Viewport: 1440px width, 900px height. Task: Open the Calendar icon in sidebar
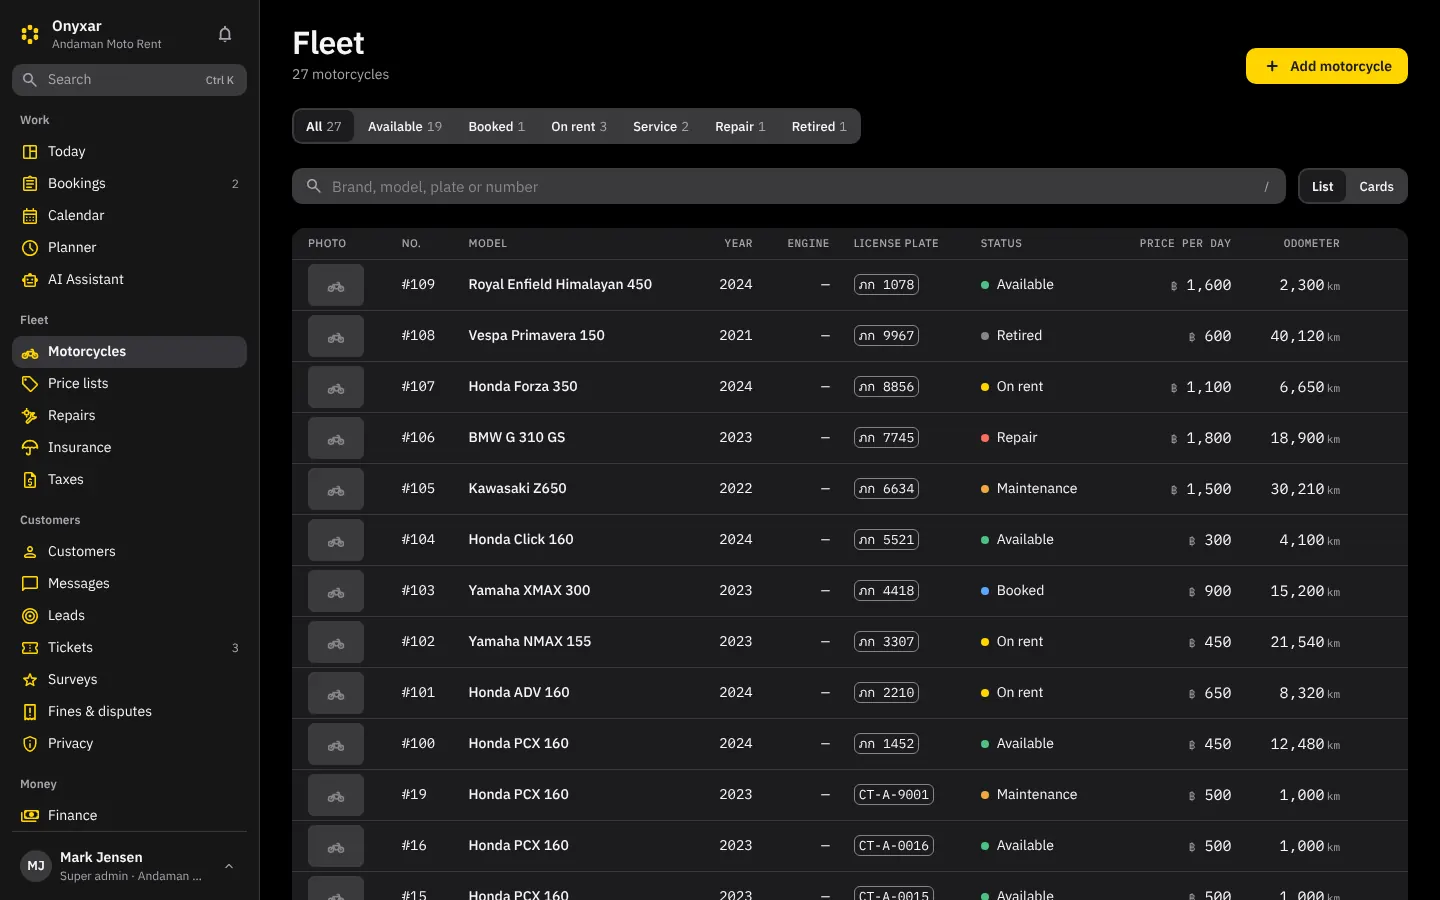pos(30,216)
